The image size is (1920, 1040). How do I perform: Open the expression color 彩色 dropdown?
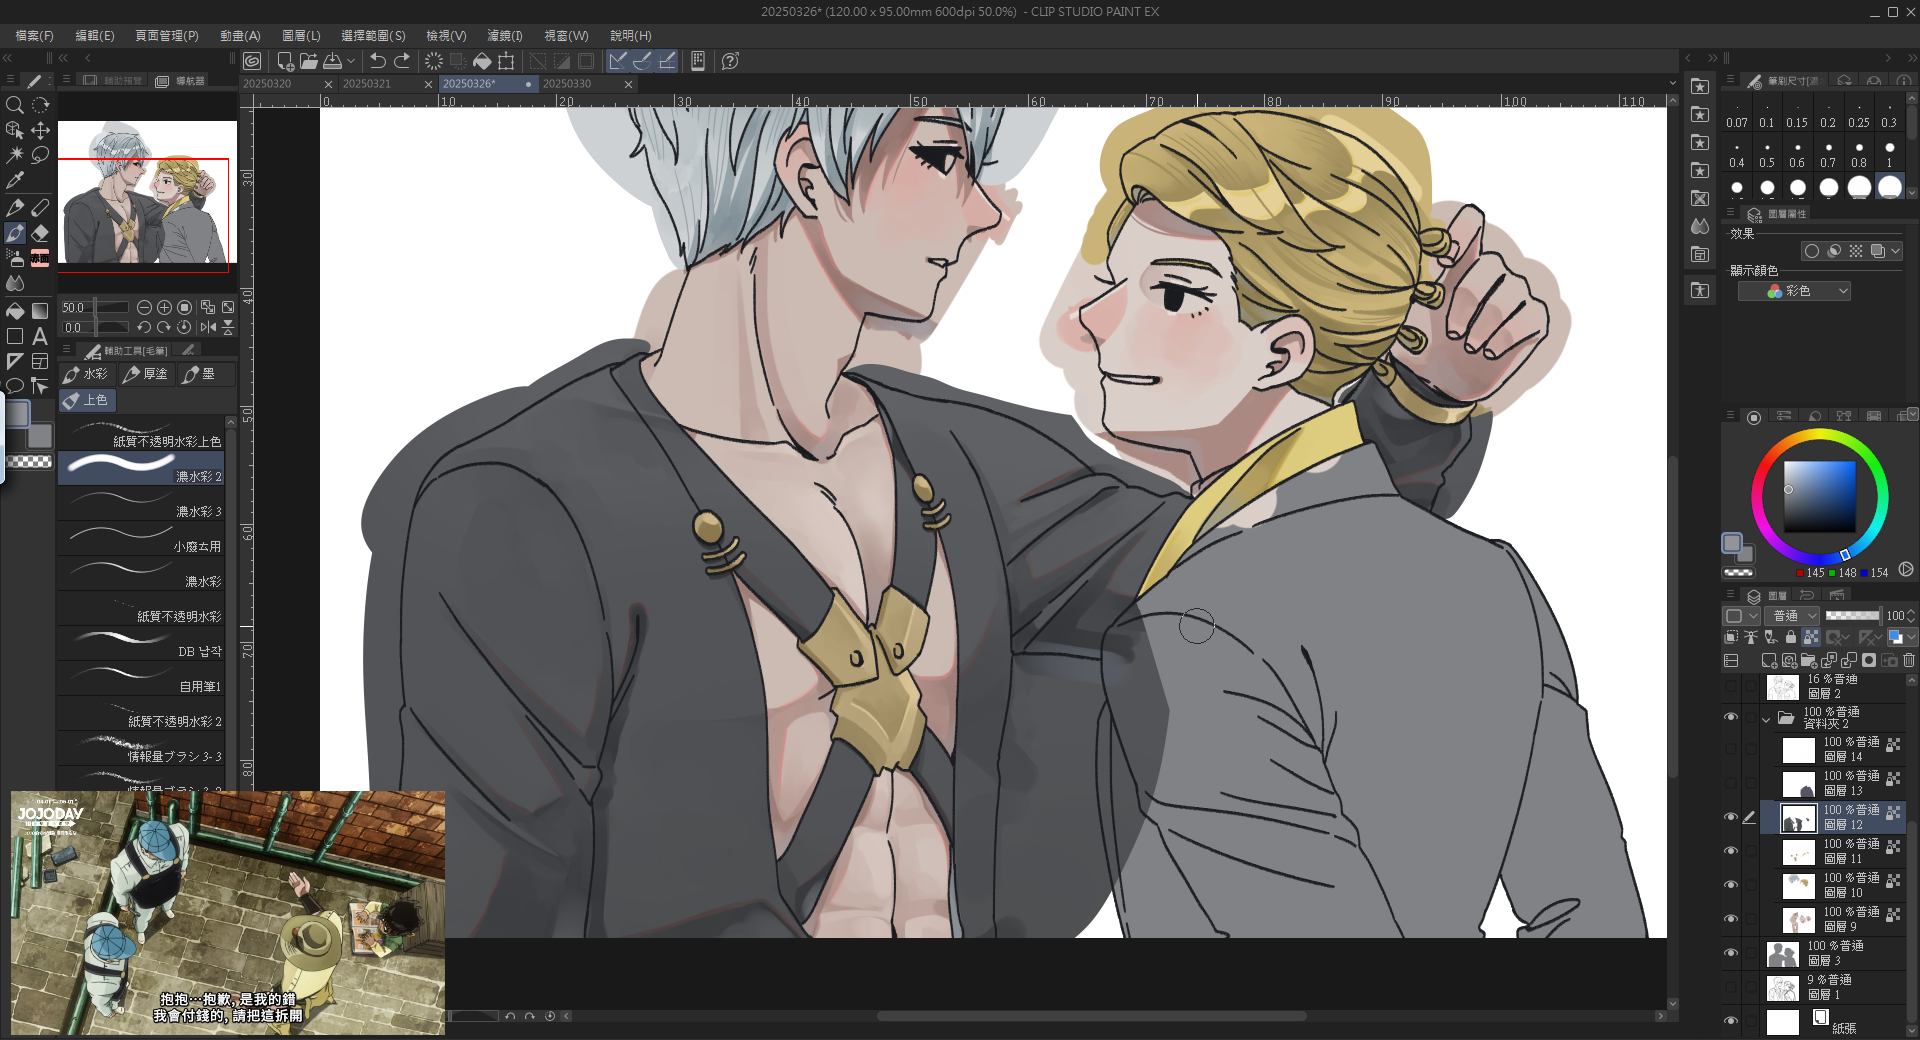[1794, 291]
